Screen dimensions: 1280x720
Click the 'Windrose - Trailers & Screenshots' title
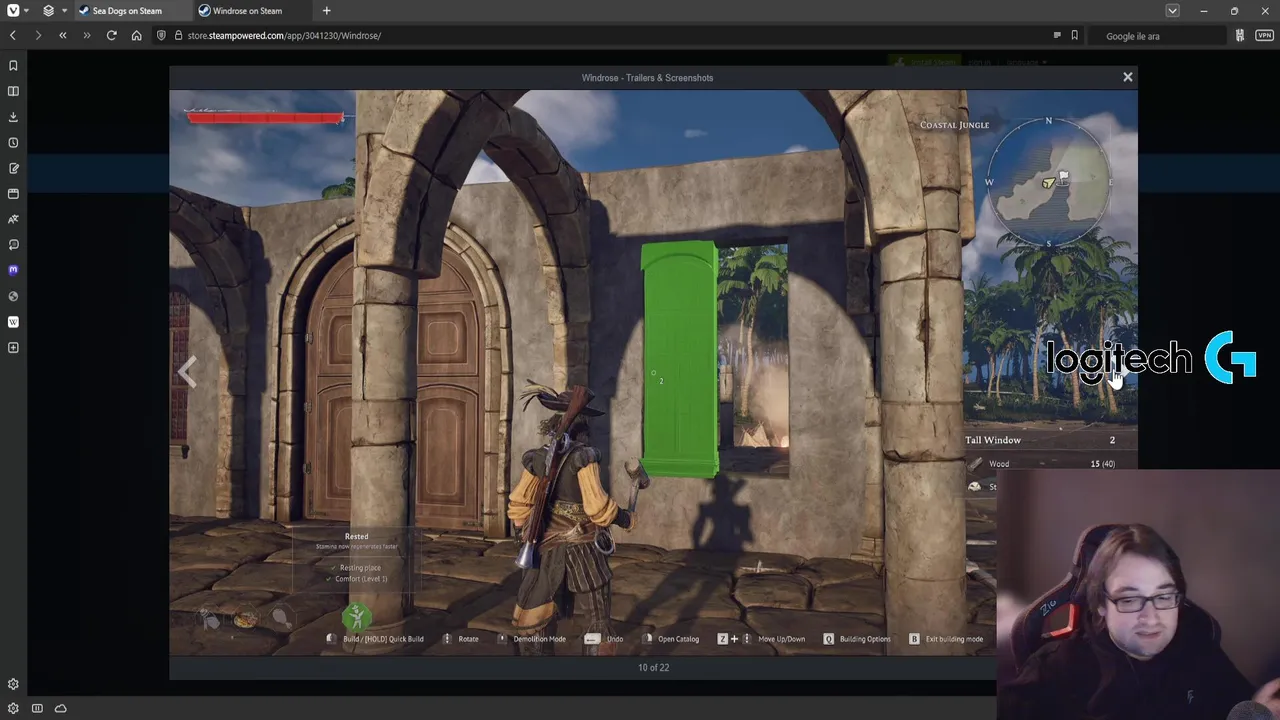pyautogui.click(x=647, y=78)
